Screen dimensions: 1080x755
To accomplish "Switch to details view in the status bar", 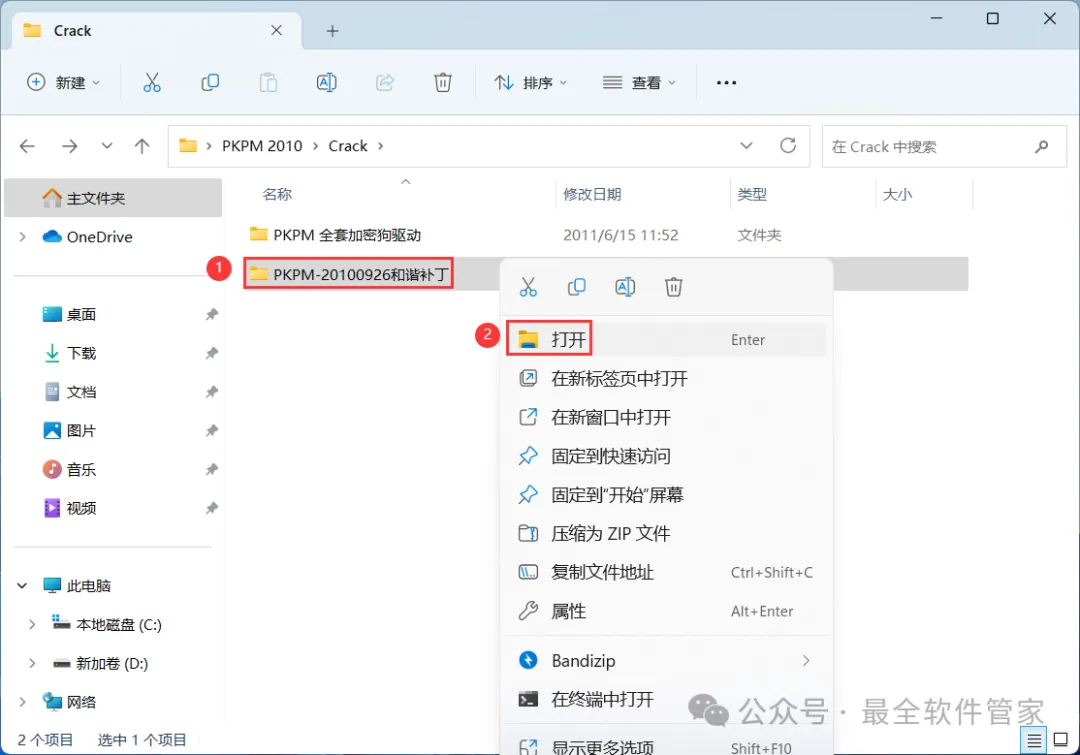I will click(1034, 741).
